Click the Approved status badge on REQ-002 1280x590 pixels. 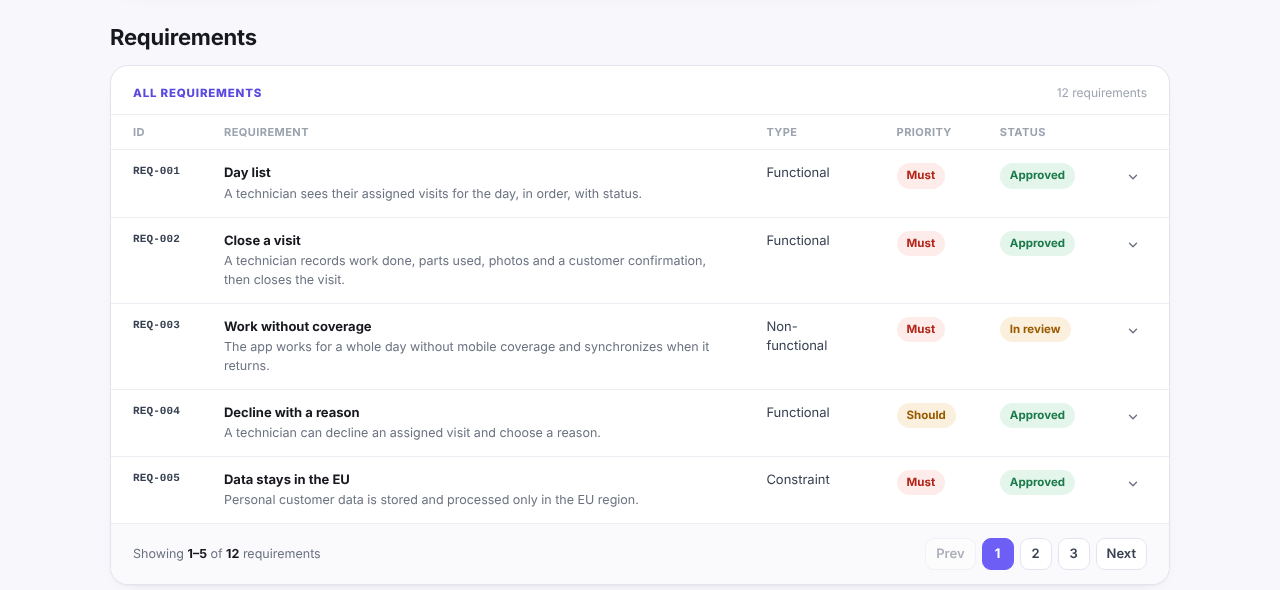(x=1037, y=244)
